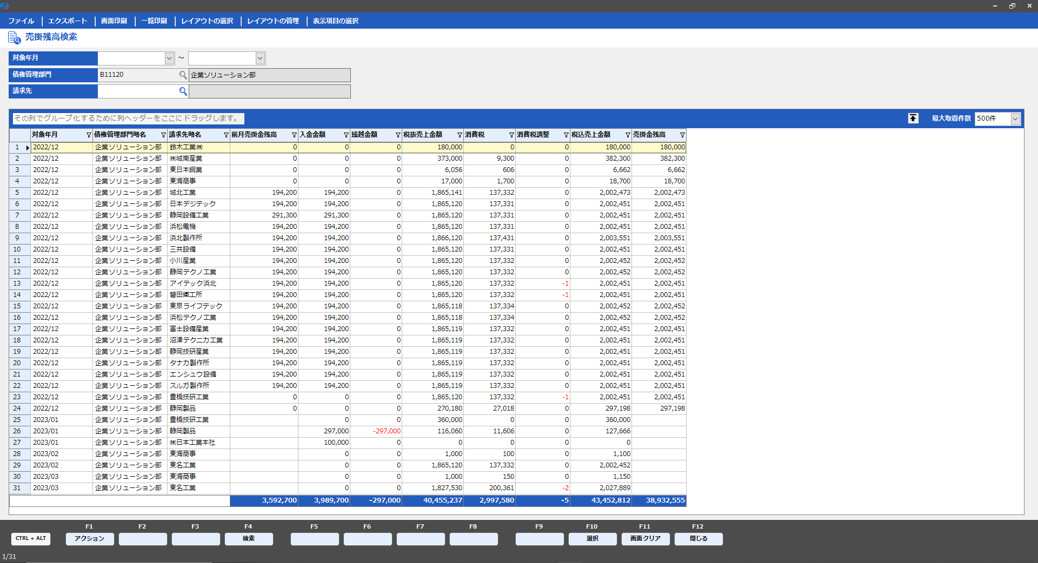
Task: Open filter for 債権管理部門略名 column
Action: [x=164, y=135]
